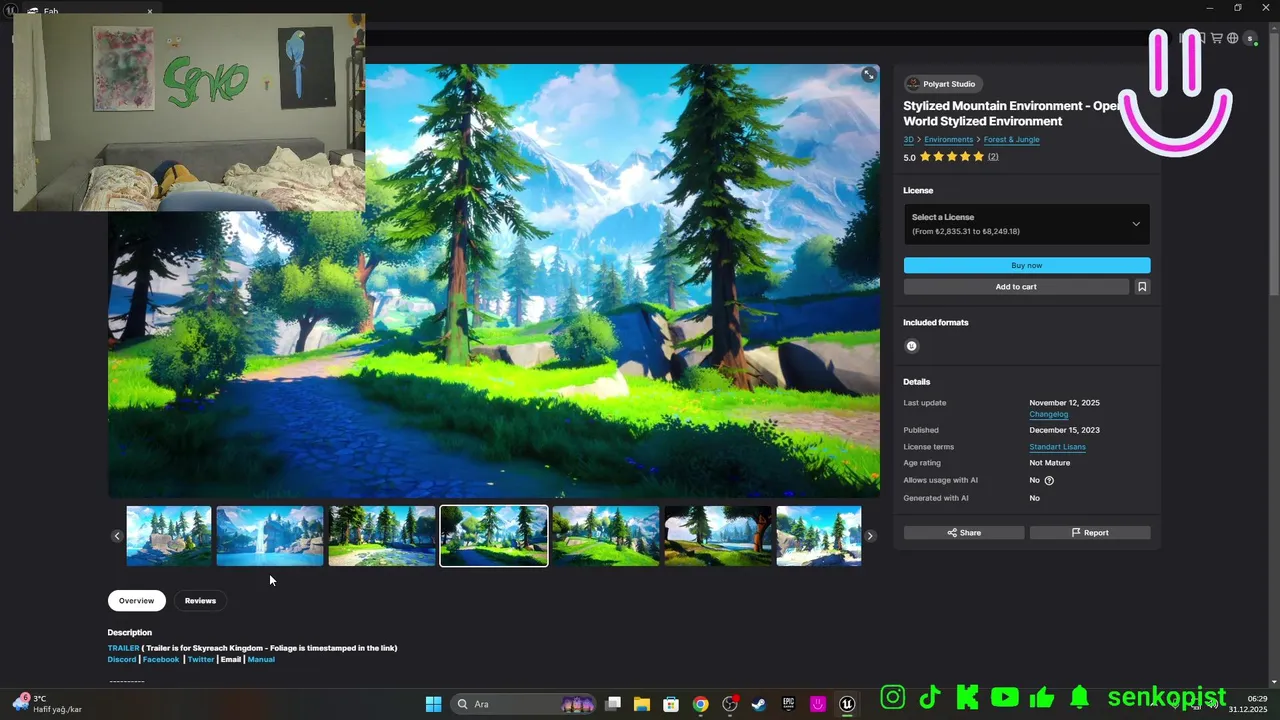This screenshot has height=720, width=1280.
Task: Open the Email link in description
Action: [231, 660]
